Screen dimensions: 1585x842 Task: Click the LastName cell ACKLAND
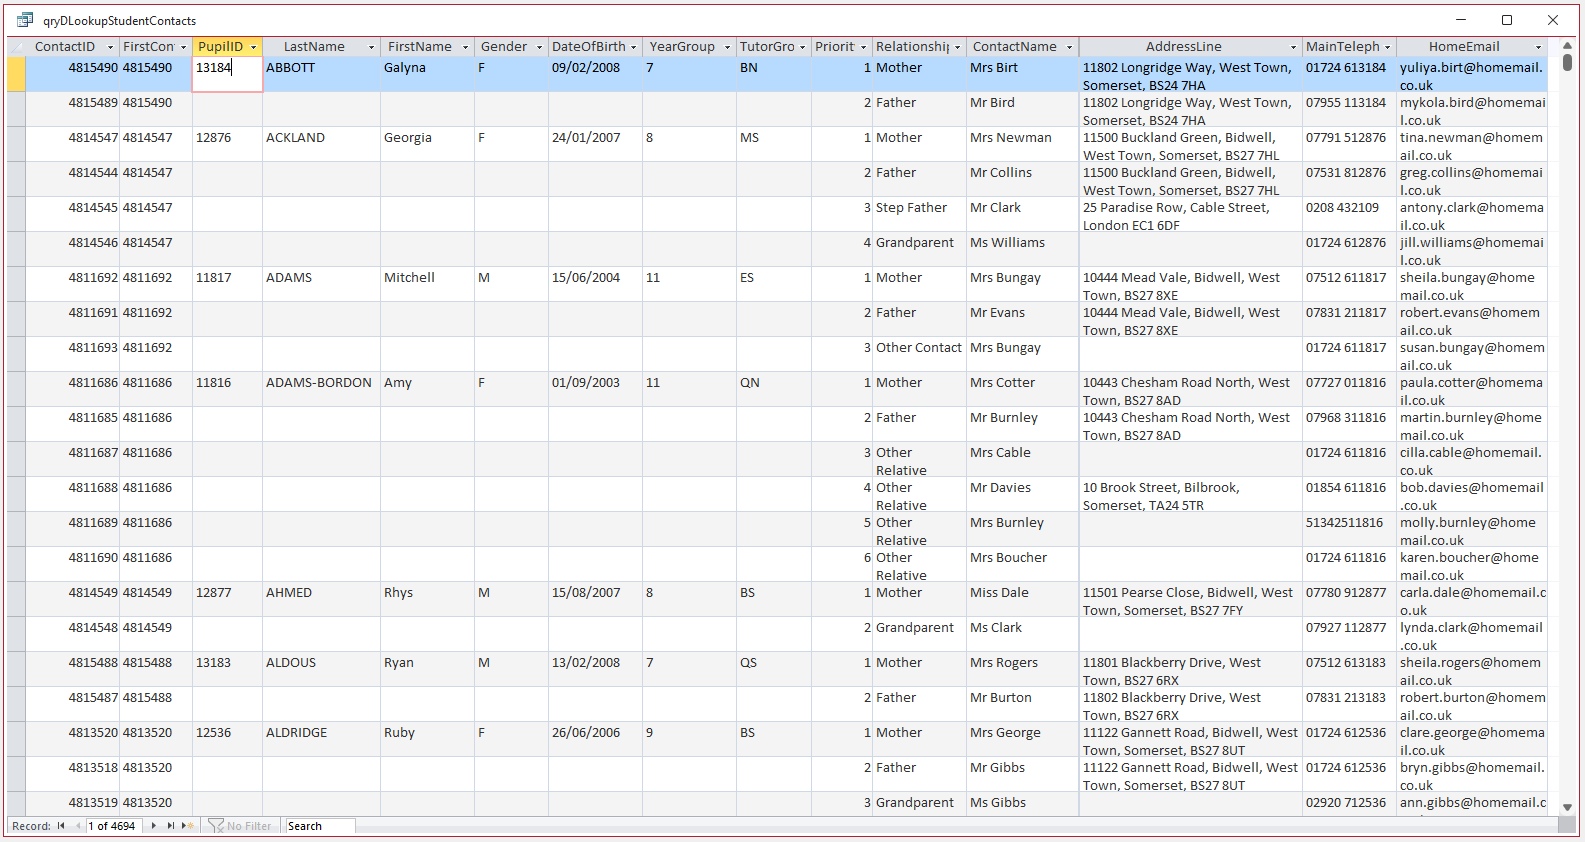coord(321,145)
